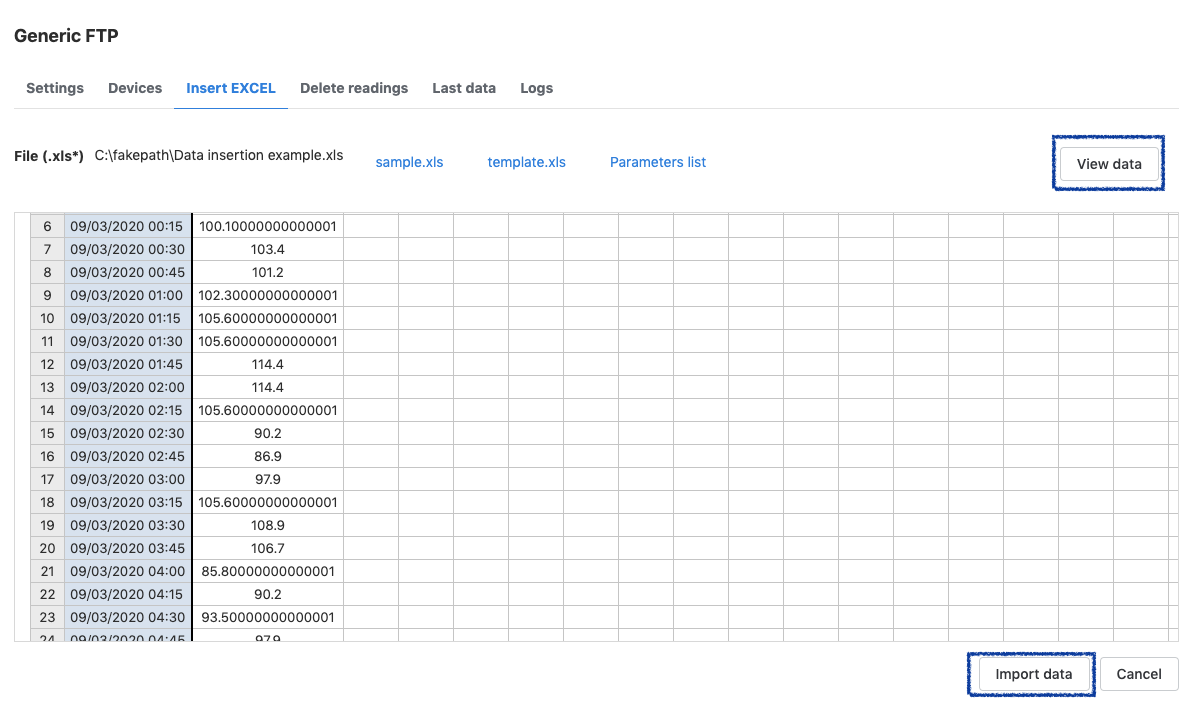Click the cell containing 108.9
Screen dimensions: 1185x705
click(268, 525)
